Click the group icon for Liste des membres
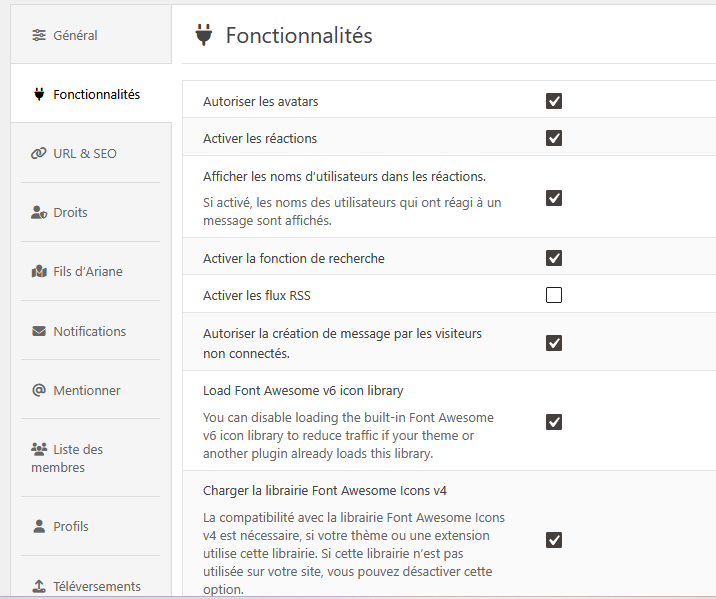The width and height of the screenshot is (716, 599). tap(39, 449)
